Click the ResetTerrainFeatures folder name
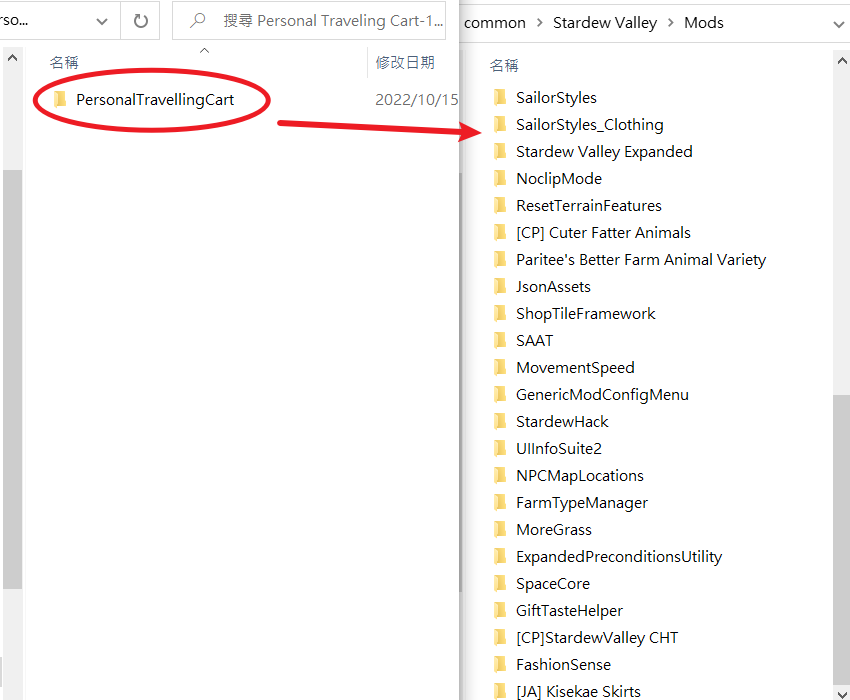This screenshot has width=850, height=700. [589, 205]
